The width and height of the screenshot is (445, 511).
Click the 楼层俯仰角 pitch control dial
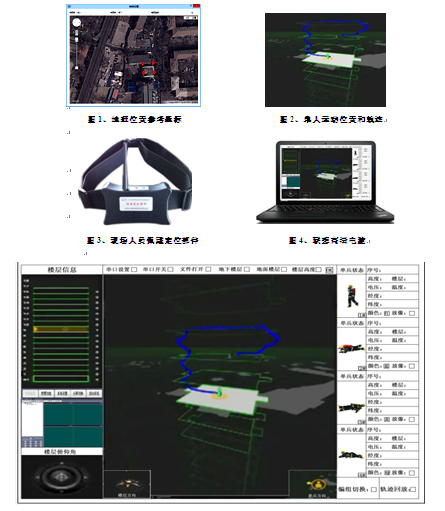pyautogui.click(x=61, y=477)
